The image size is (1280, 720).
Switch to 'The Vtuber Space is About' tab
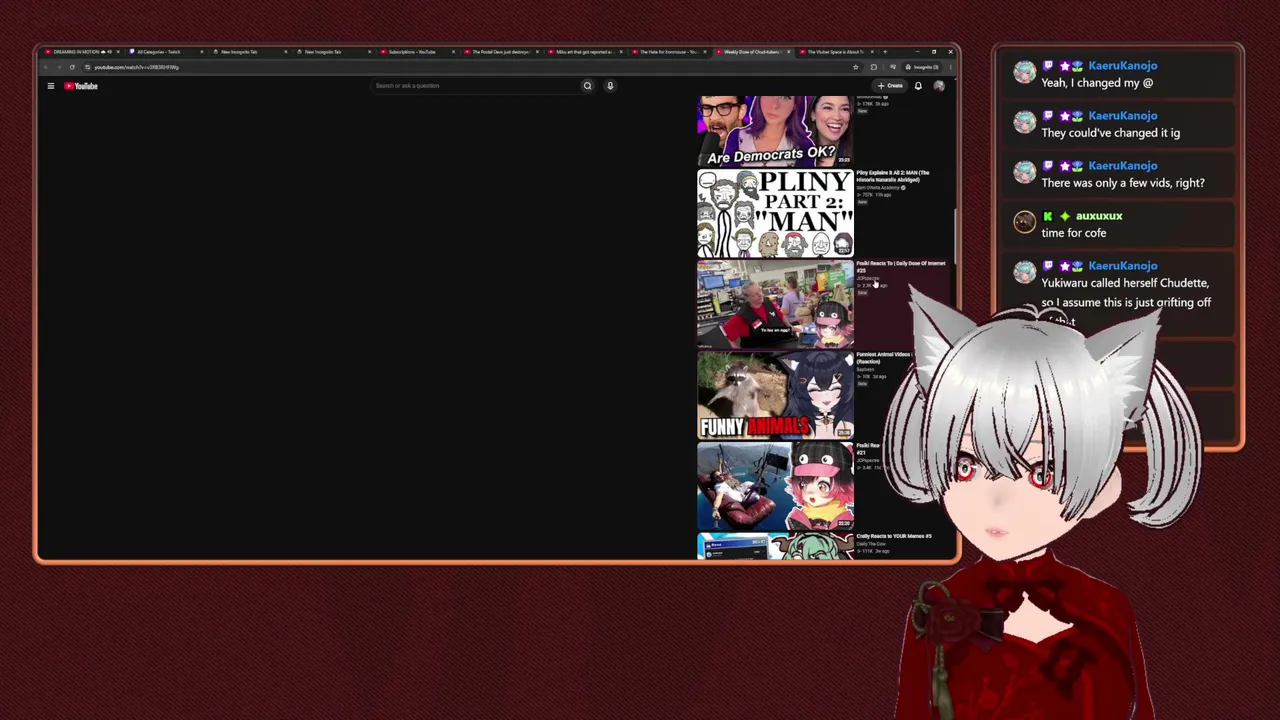tap(836, 52)
